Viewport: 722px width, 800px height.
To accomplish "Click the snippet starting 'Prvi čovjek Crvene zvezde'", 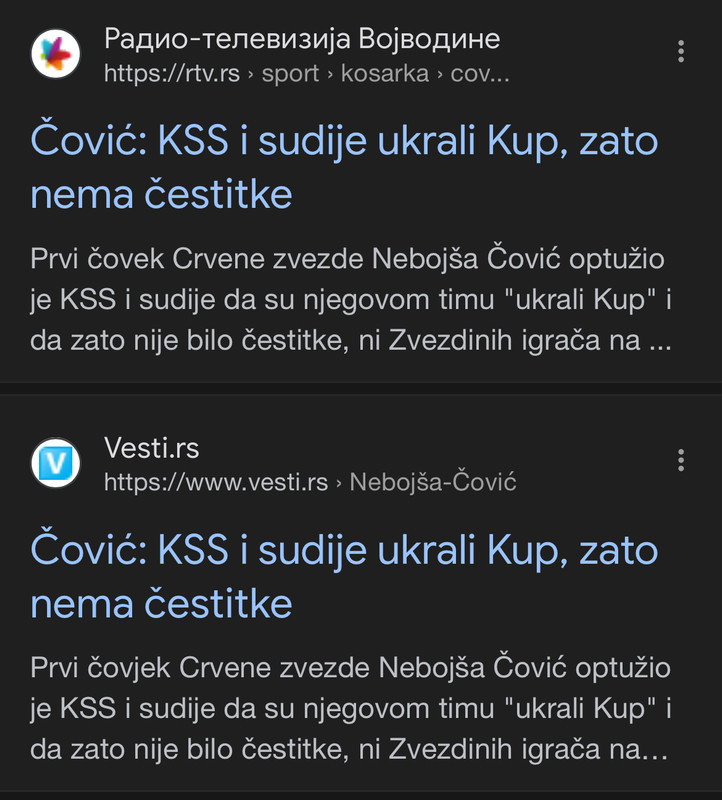I will tap(351, 709).
